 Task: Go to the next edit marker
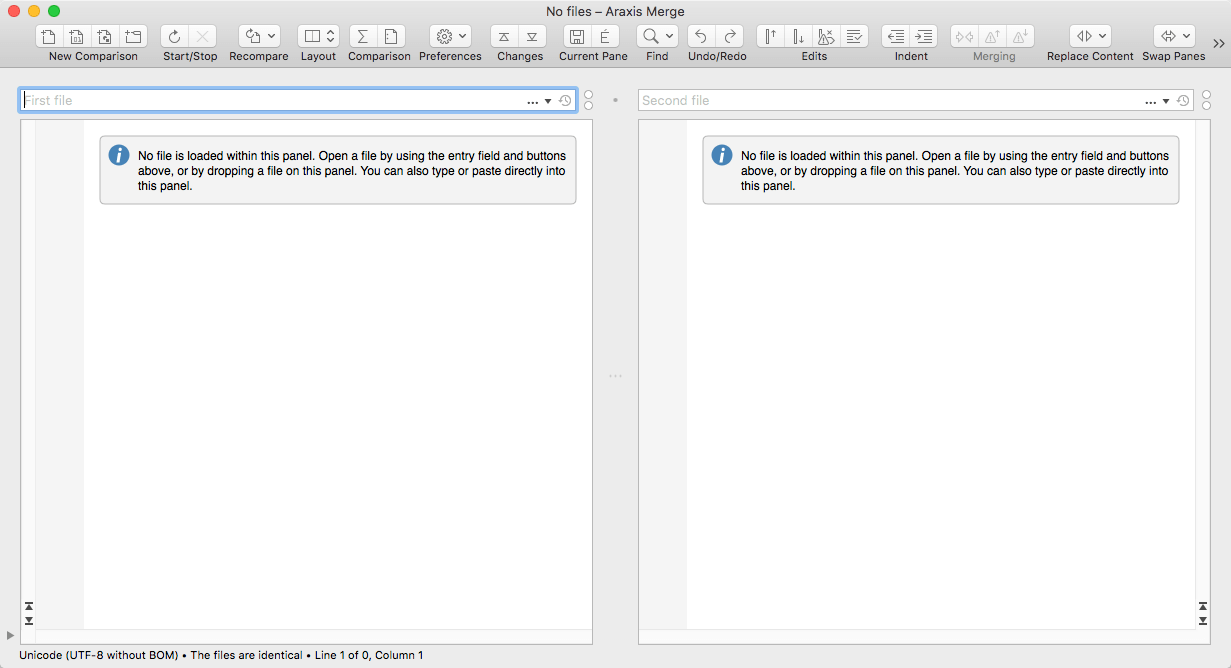pyautogui.click(x=799, y=36)
